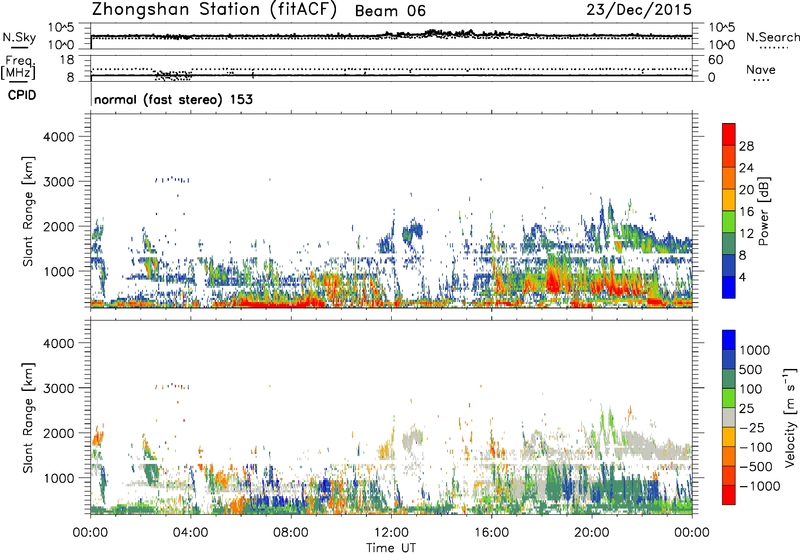Click the '20:00' time axis tick
Screen dimensions: 800x554
[592, 533]
